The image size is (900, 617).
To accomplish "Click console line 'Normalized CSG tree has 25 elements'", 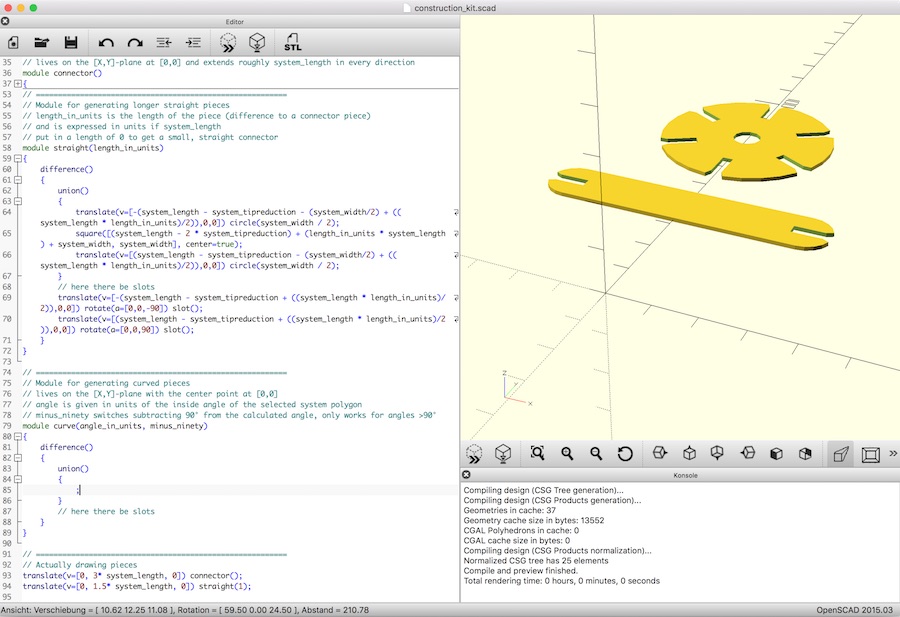I will click(536, 561).
